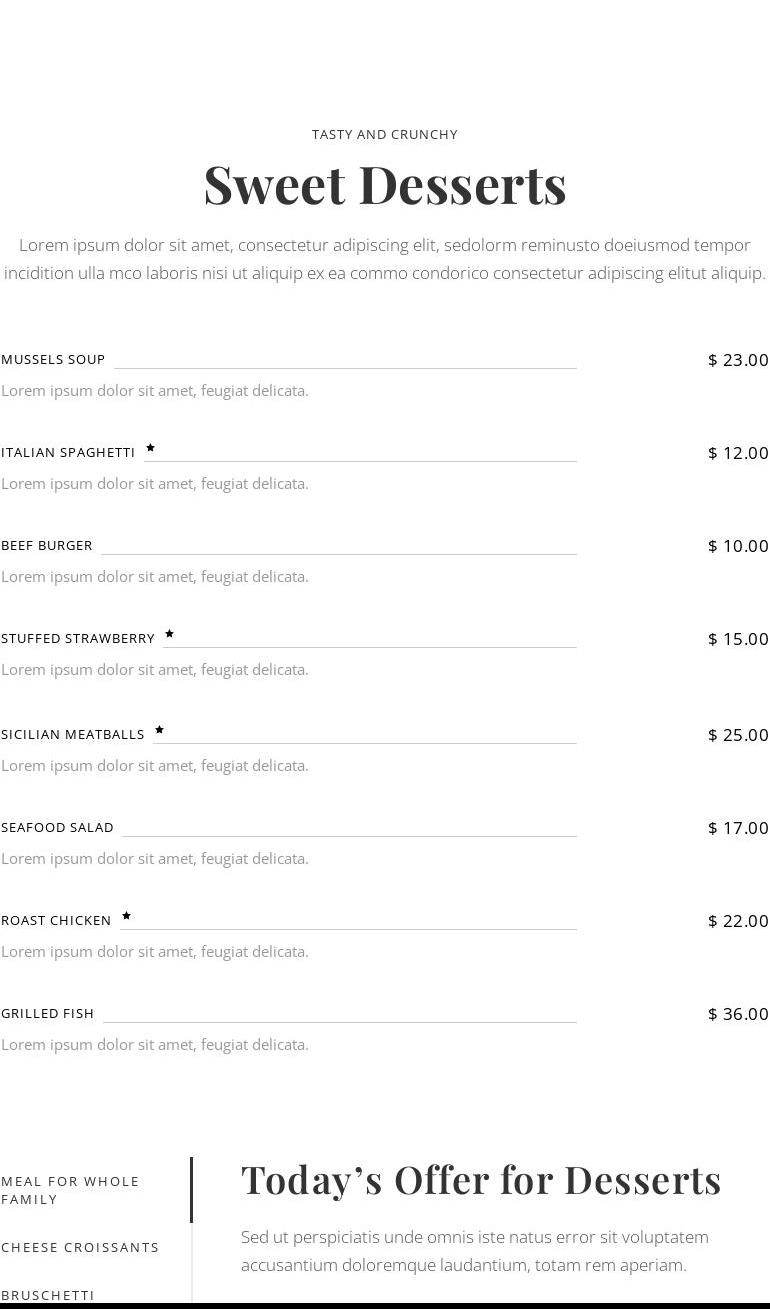The image size is (770, 1309).
Task: Click the star icon beside Roast Chicken
Action: tap(126, 916)
